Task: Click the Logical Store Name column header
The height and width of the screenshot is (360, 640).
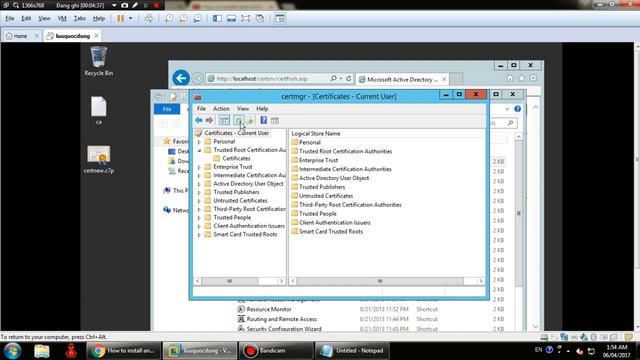Action: [x=316, y=133]
